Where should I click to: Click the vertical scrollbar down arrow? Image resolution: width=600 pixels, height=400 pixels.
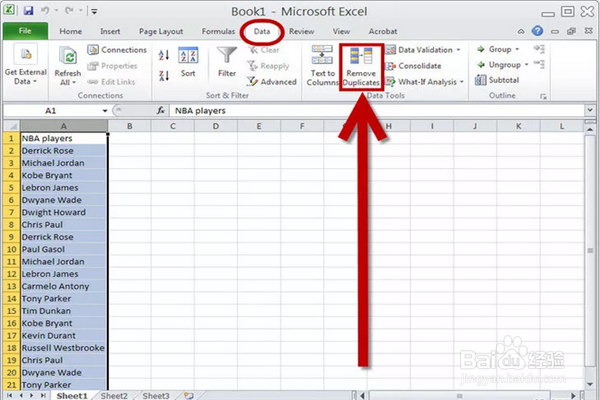[590, 384]
